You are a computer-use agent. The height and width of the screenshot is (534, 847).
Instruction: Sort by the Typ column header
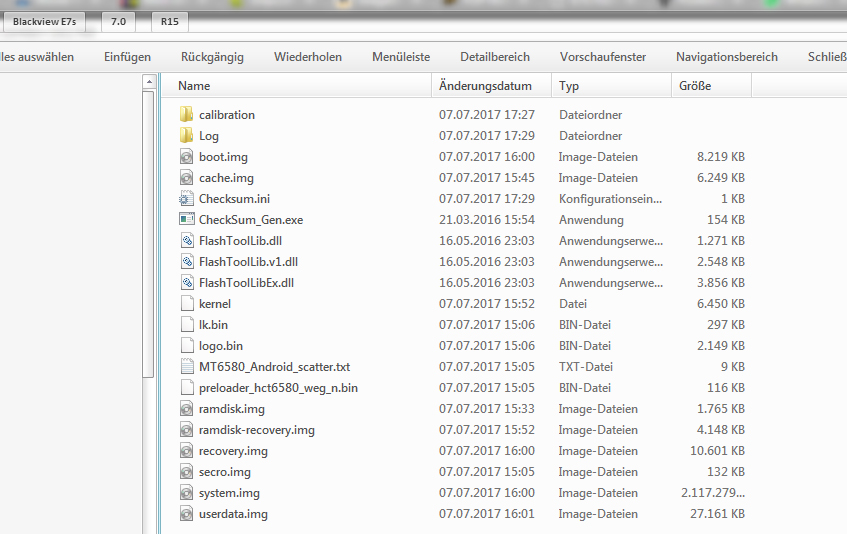[611, 86]
